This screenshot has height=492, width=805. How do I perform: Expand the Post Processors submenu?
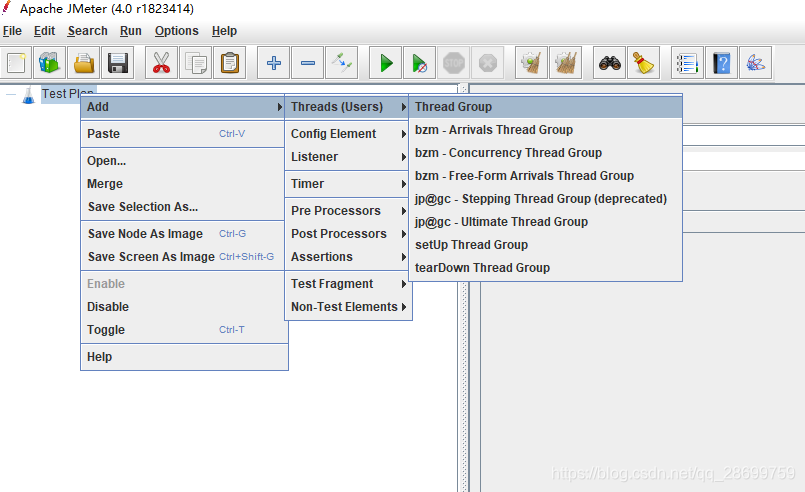point(347,234)
